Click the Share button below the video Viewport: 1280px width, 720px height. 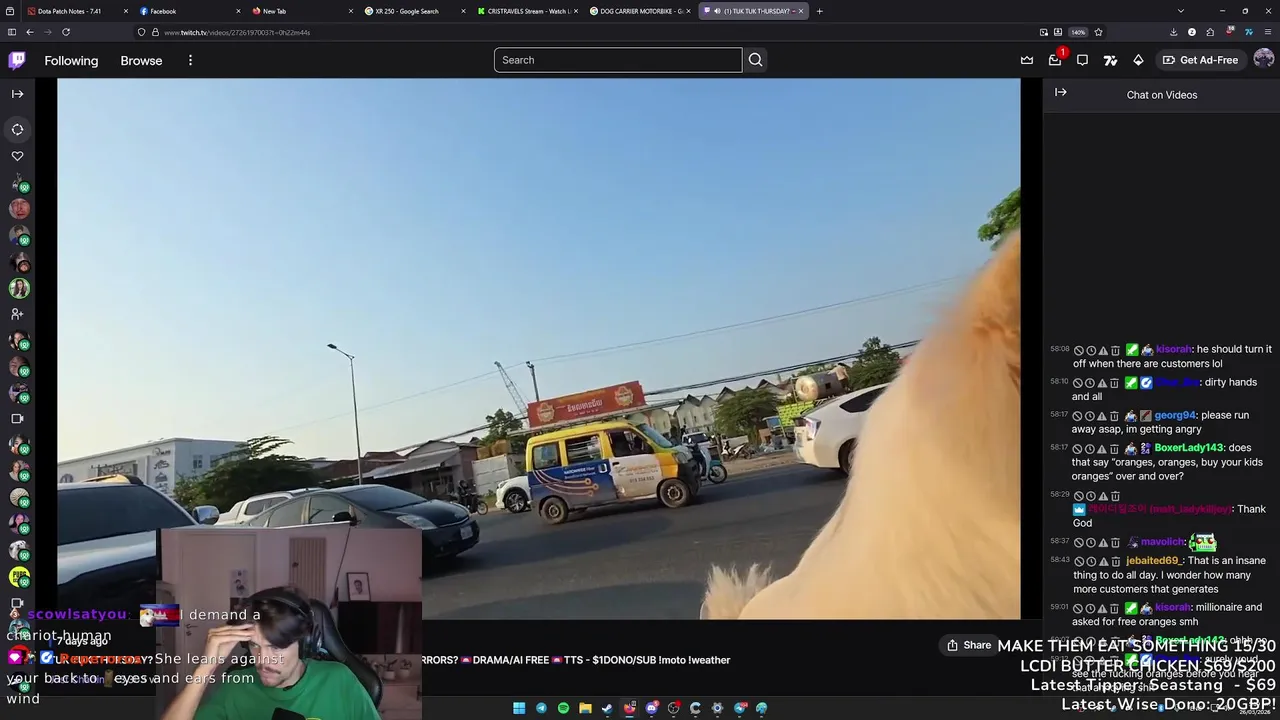pos(969,645)
